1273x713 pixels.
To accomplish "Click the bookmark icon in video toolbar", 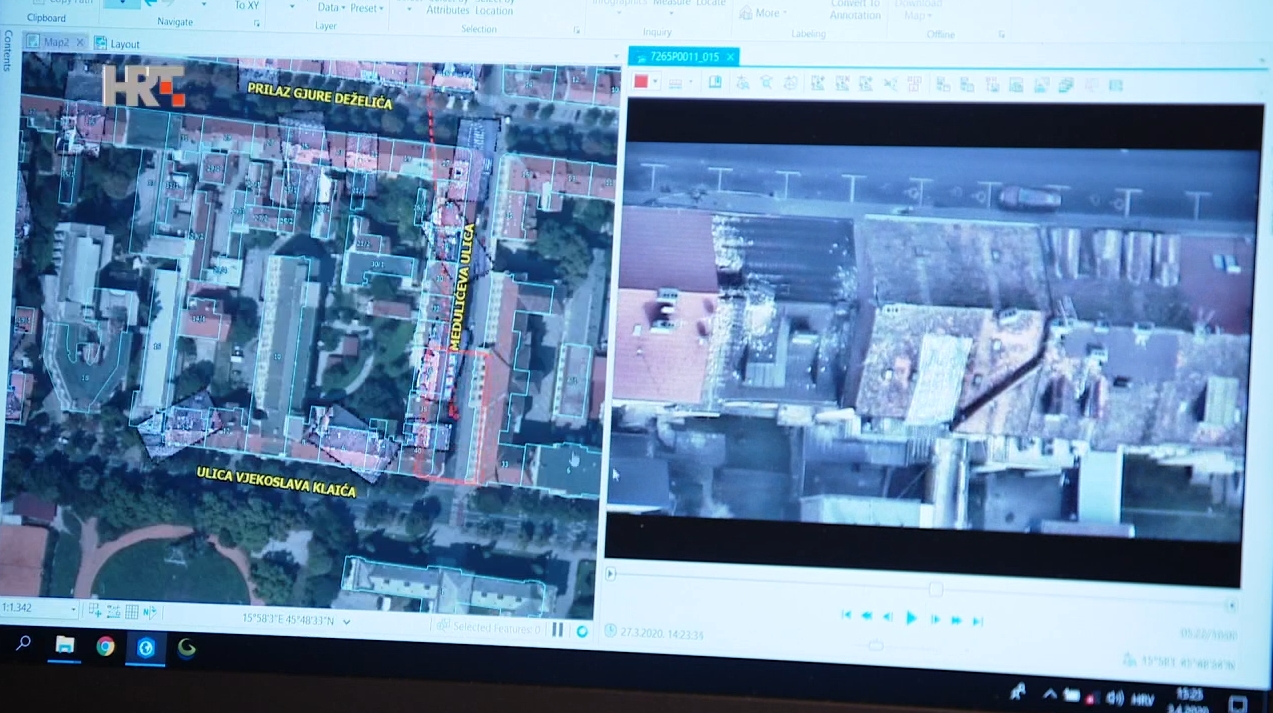I will click(715, 82).
